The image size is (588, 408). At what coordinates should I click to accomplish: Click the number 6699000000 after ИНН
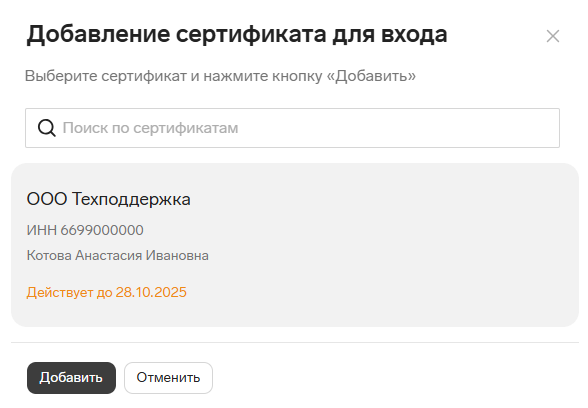tap(102, 230)
